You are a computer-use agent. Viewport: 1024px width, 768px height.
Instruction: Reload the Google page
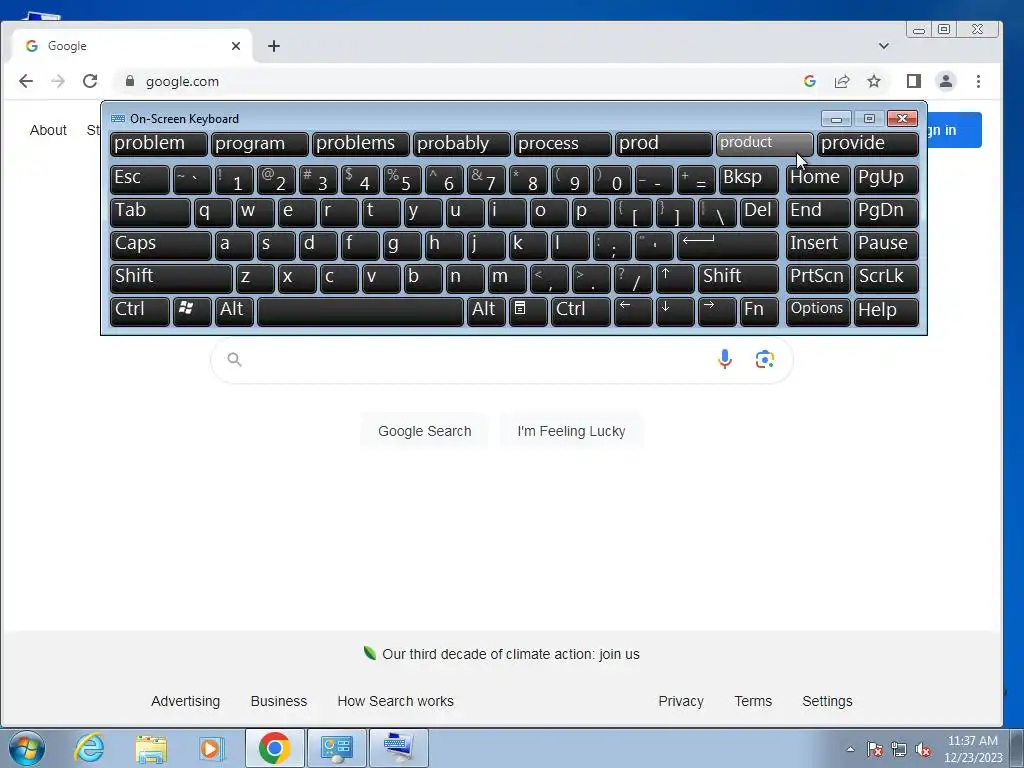[90, 81]
